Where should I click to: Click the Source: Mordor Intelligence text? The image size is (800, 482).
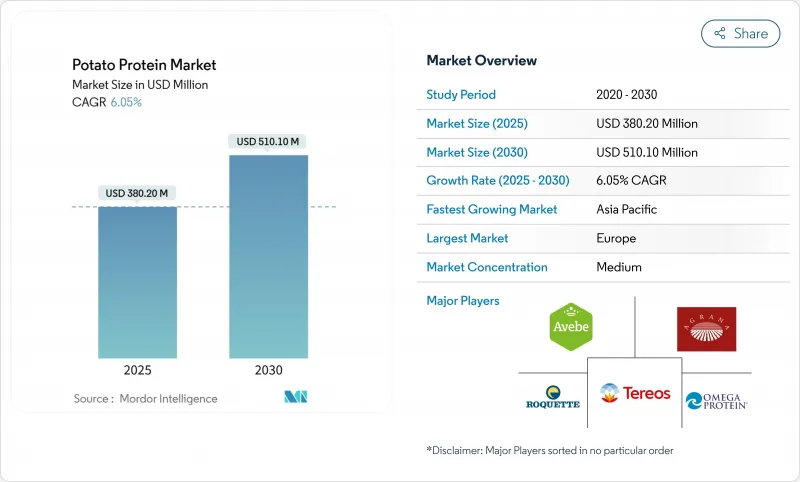tap(145, 398)
